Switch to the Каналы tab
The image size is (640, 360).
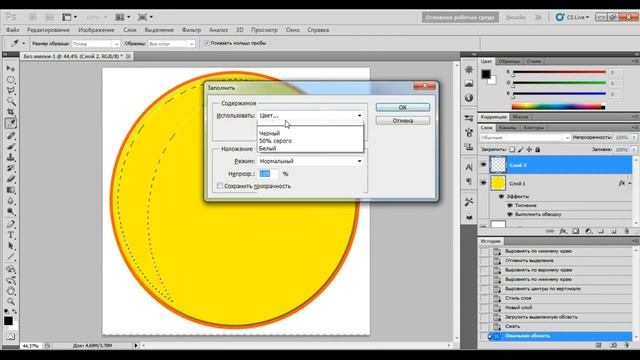click(x=508, y=128)
